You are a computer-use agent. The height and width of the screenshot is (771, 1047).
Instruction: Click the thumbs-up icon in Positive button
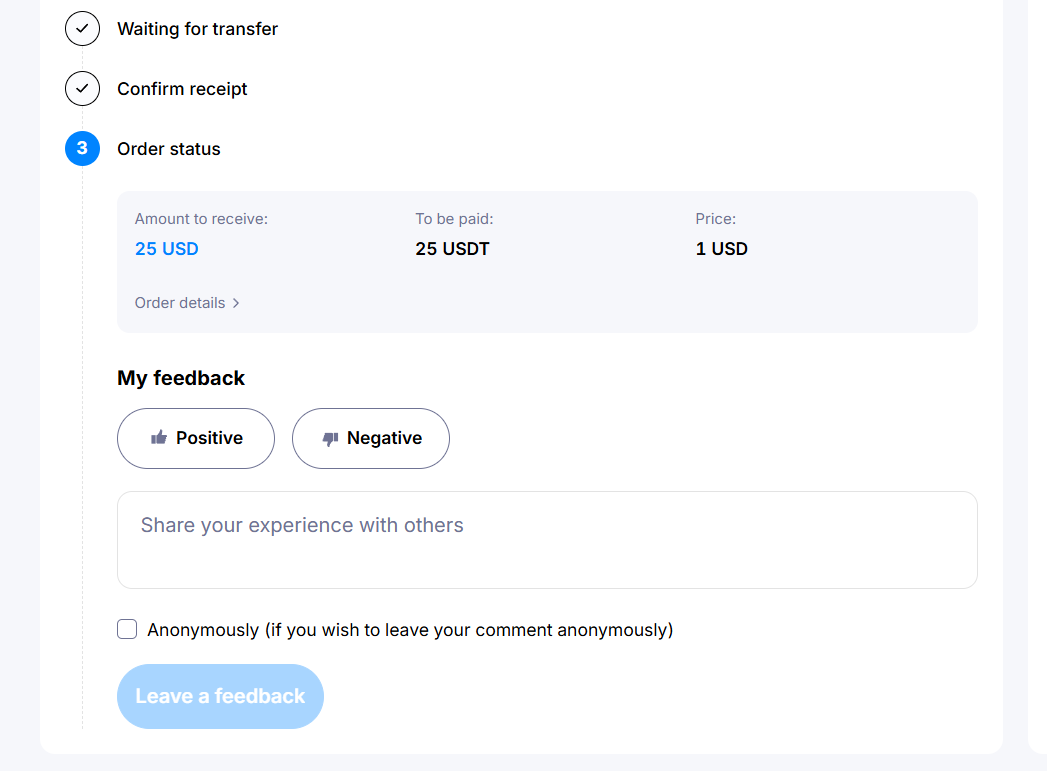click(x=159, y=438)
